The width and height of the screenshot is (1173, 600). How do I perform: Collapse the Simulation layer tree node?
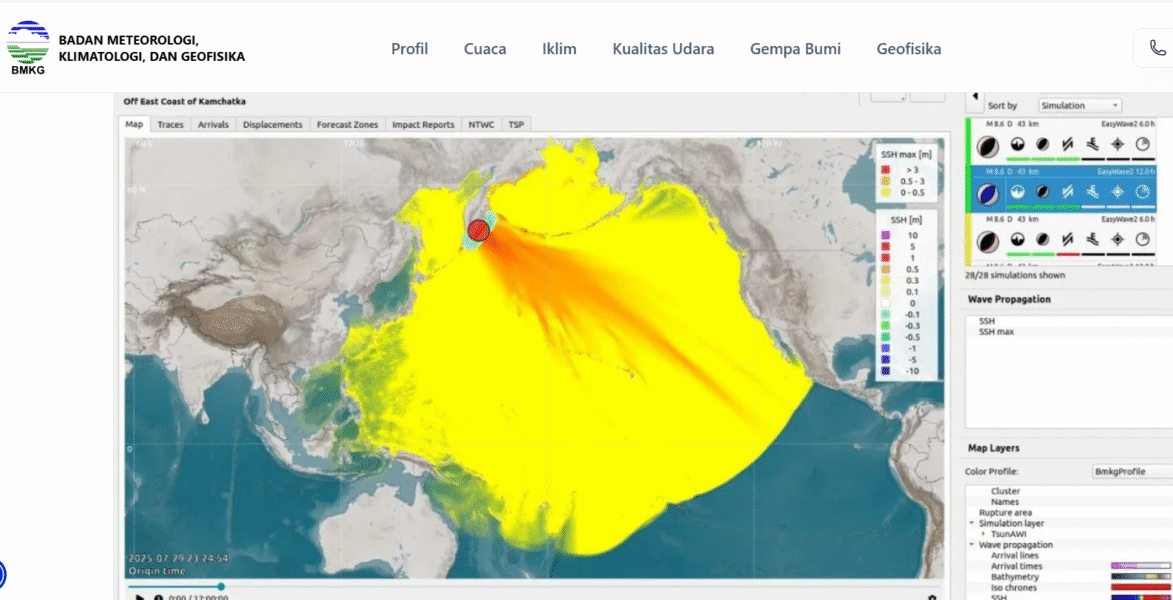pyautogui.click(x=970, y=524)
